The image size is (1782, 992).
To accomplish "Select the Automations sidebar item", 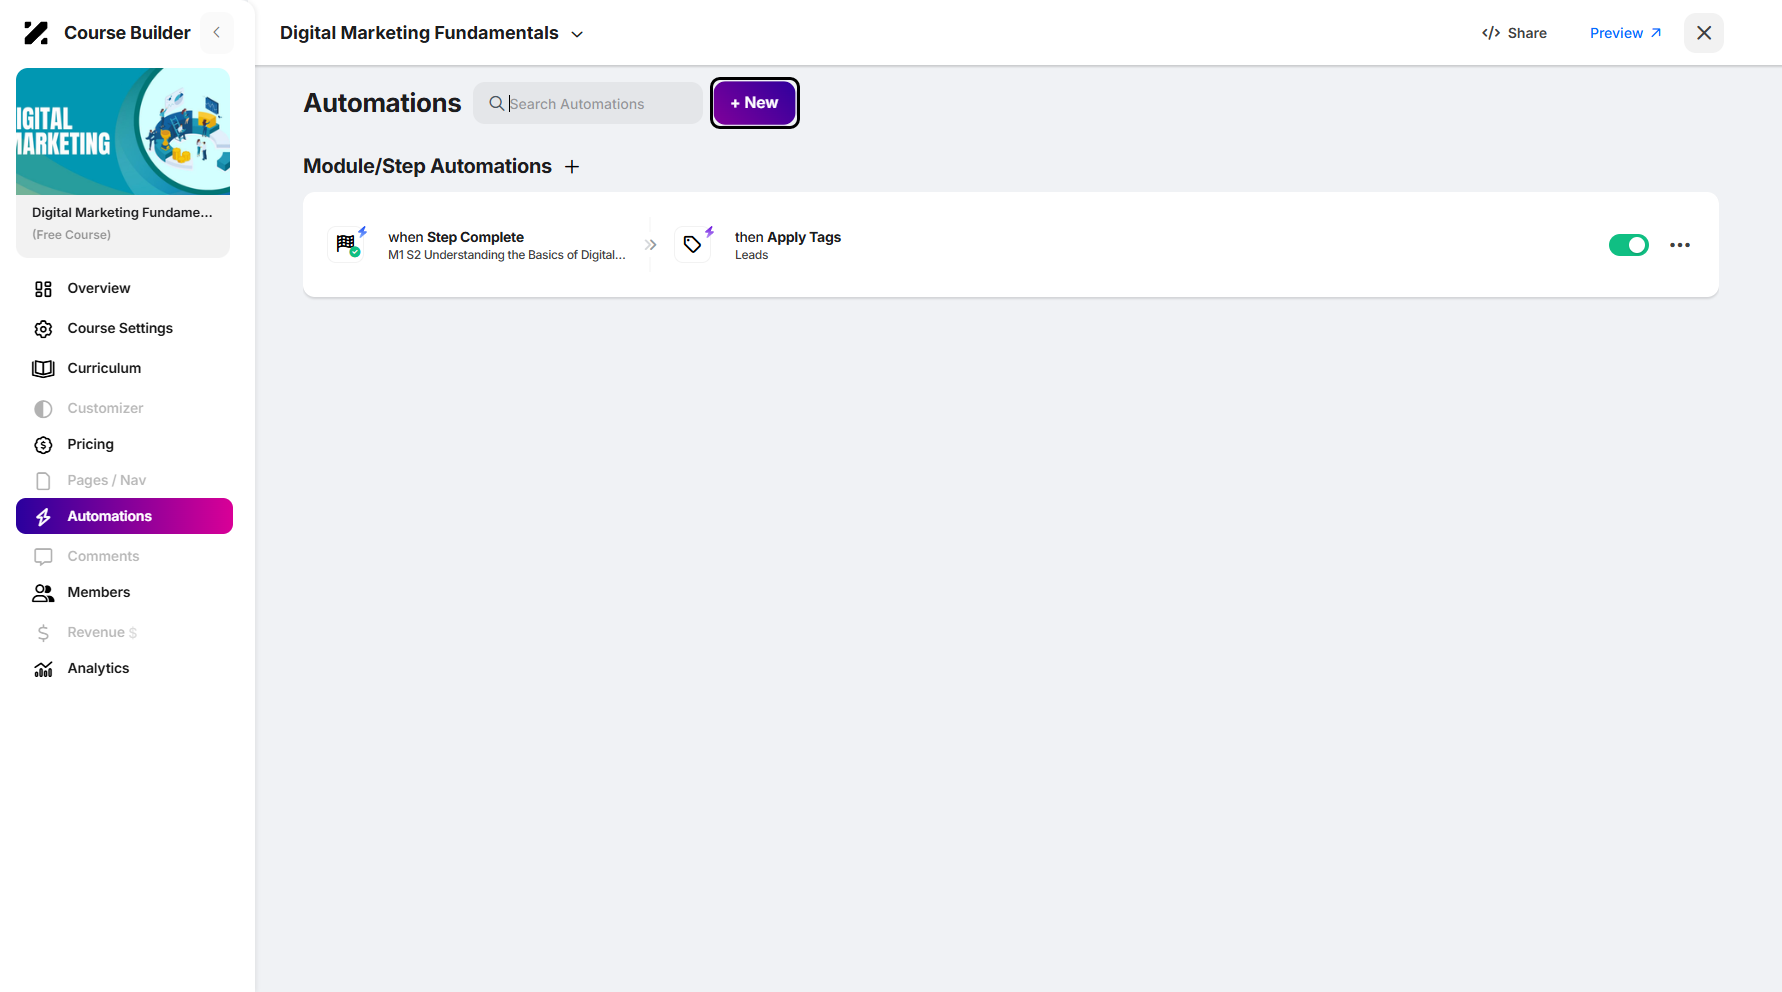I will click(124, 516).
